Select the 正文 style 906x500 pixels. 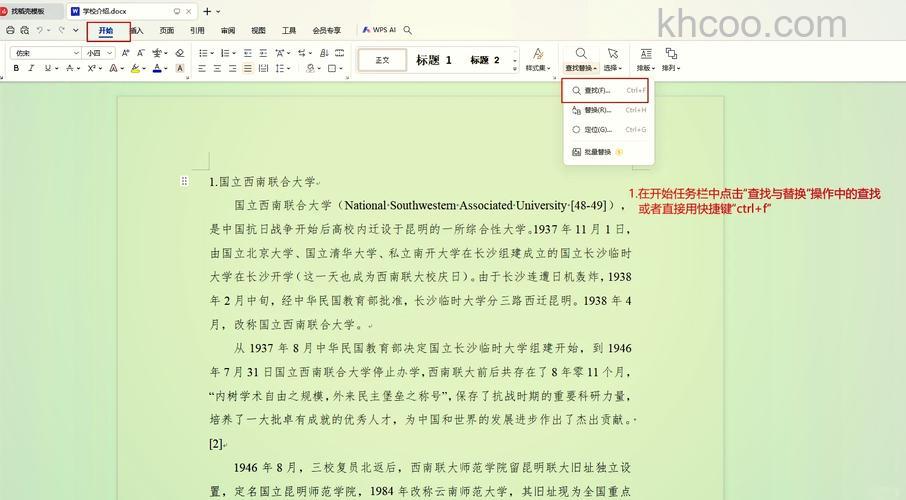[382, 60]
